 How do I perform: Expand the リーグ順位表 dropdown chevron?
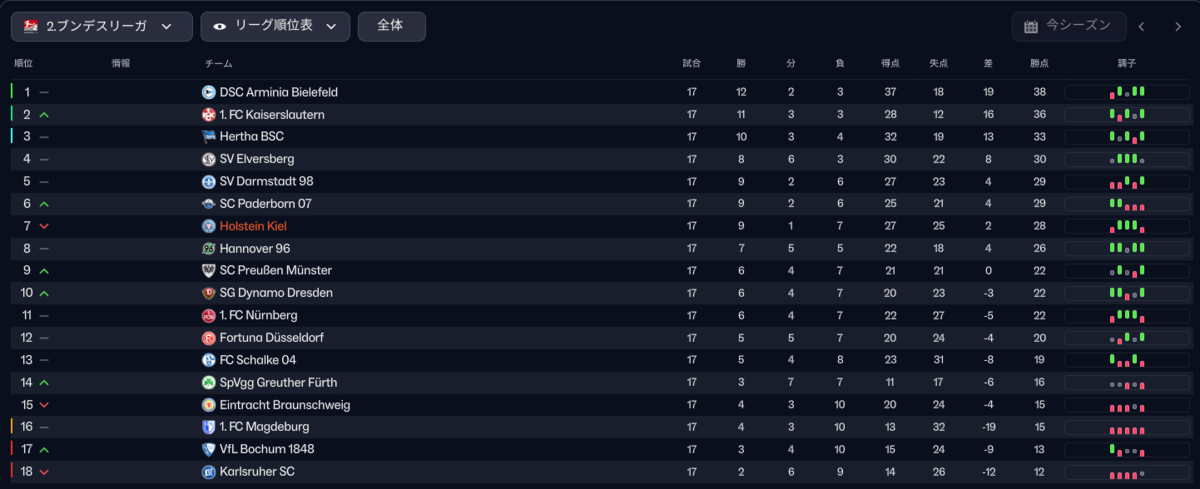[x=331, y=27]
